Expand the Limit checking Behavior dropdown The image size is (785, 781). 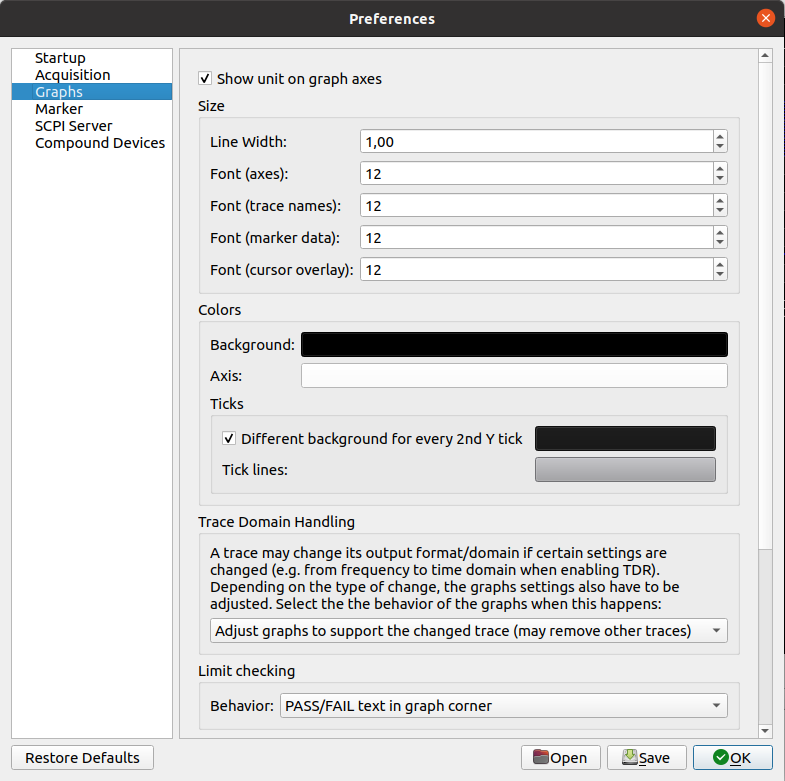point(503,706)
